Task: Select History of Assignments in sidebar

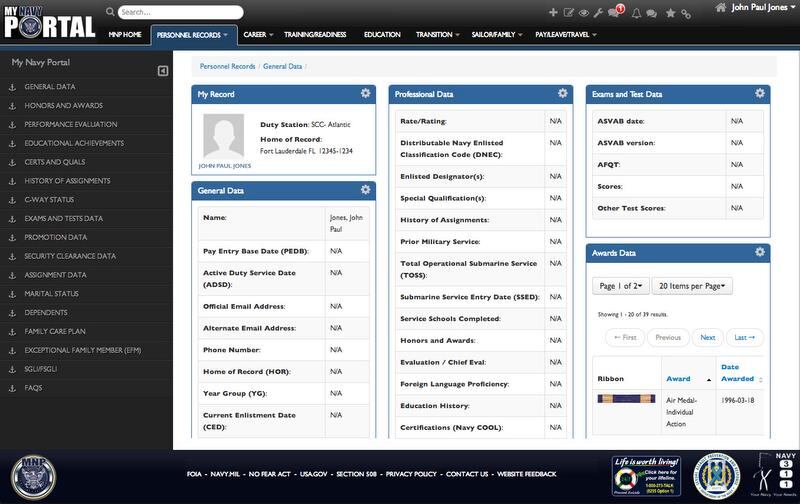Action: coord(67,181)
